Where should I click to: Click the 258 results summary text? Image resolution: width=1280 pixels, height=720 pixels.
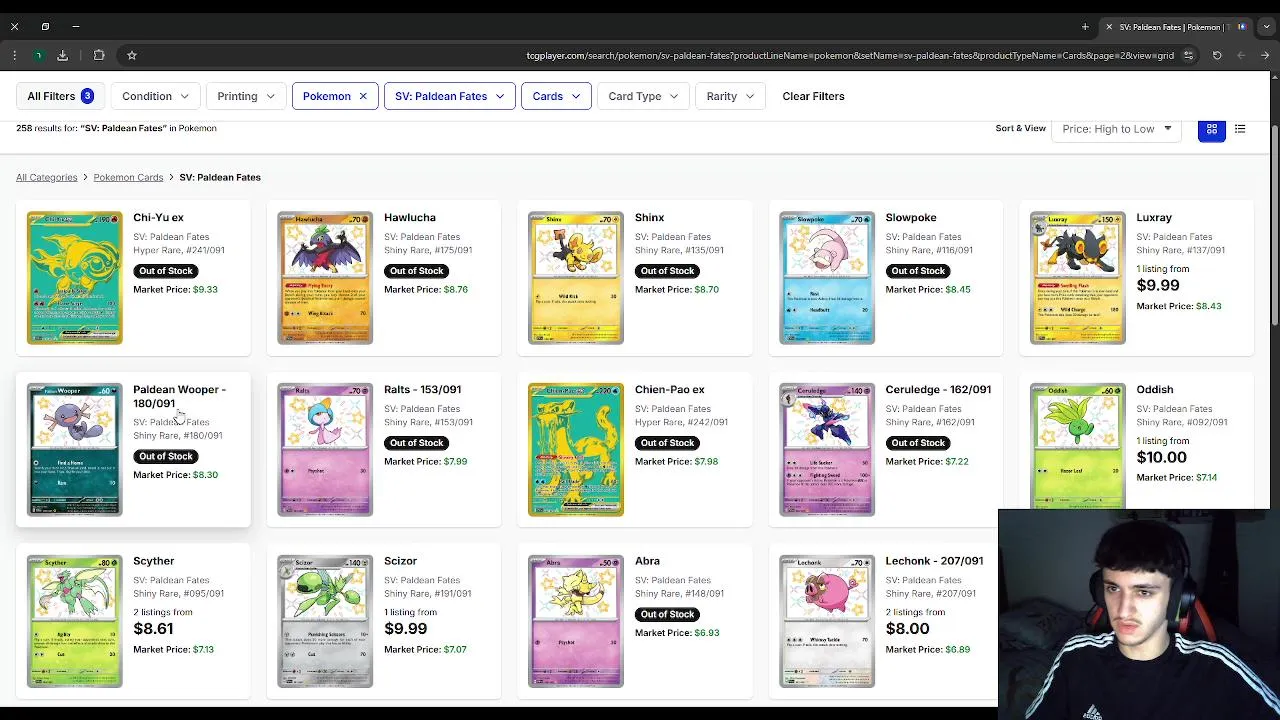point(116,128)
